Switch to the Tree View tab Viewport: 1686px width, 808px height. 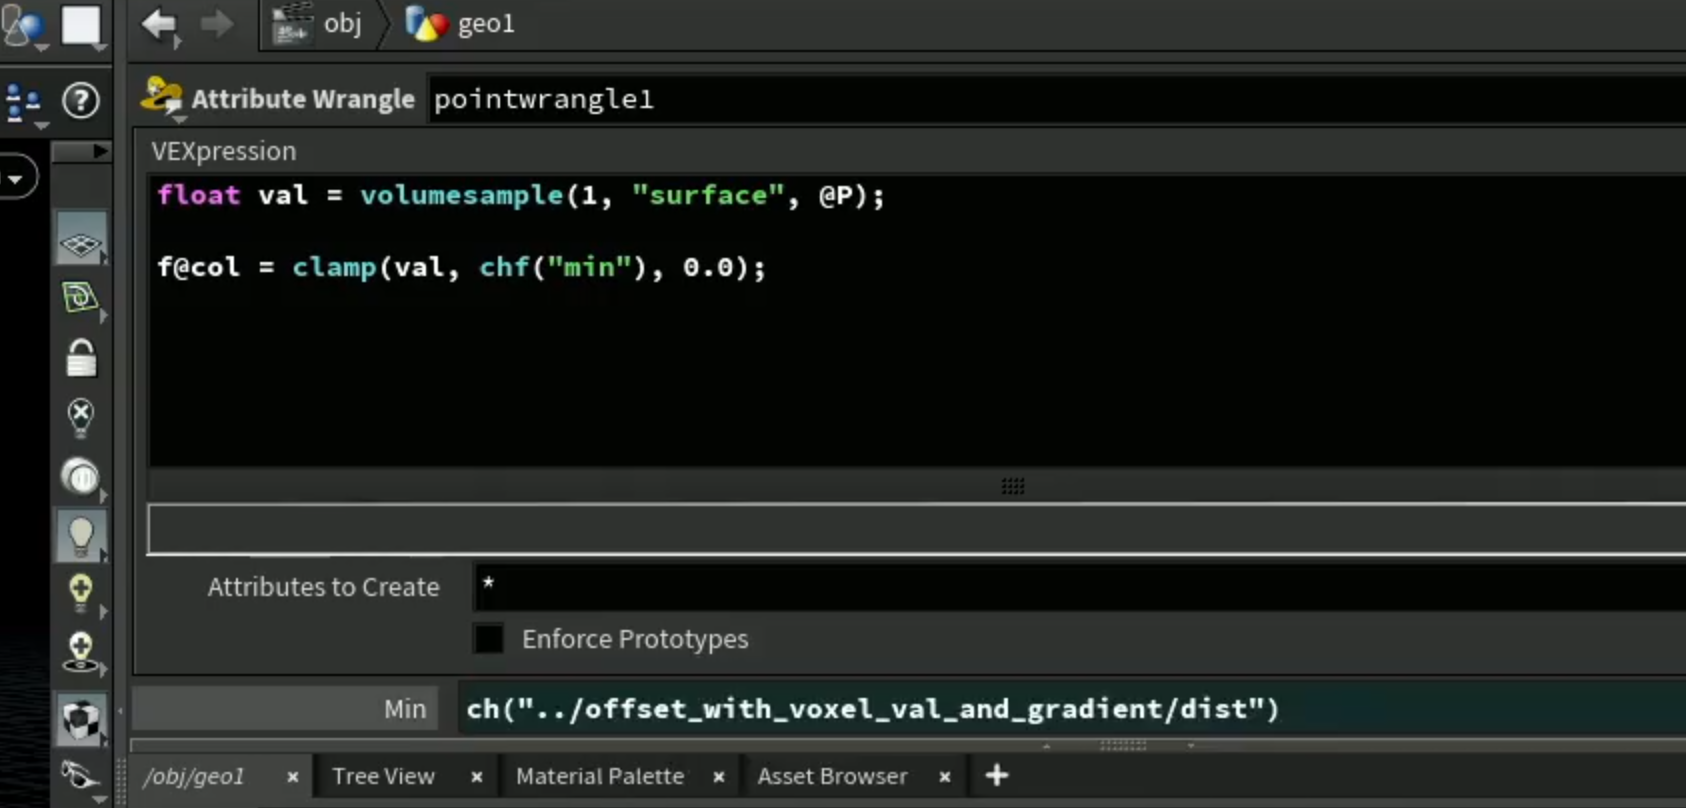383,776
